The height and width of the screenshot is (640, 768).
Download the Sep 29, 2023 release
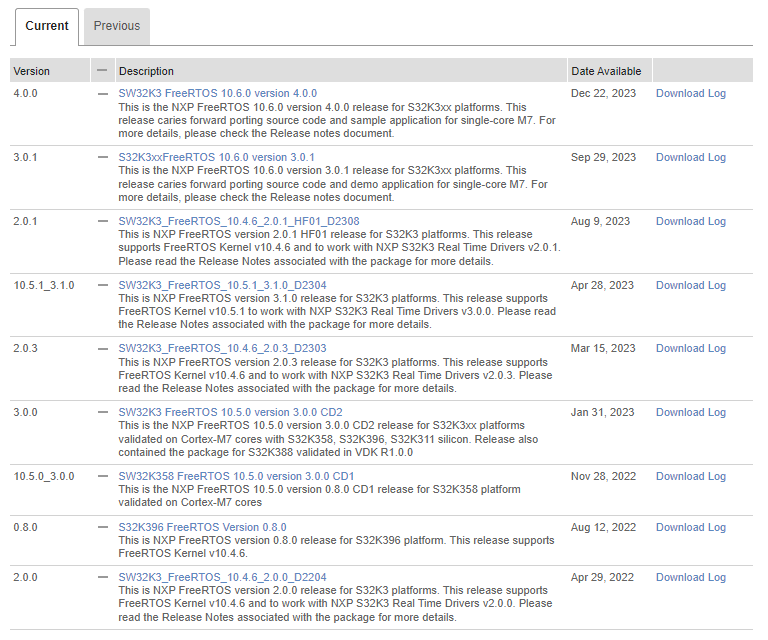coord(679,157)
